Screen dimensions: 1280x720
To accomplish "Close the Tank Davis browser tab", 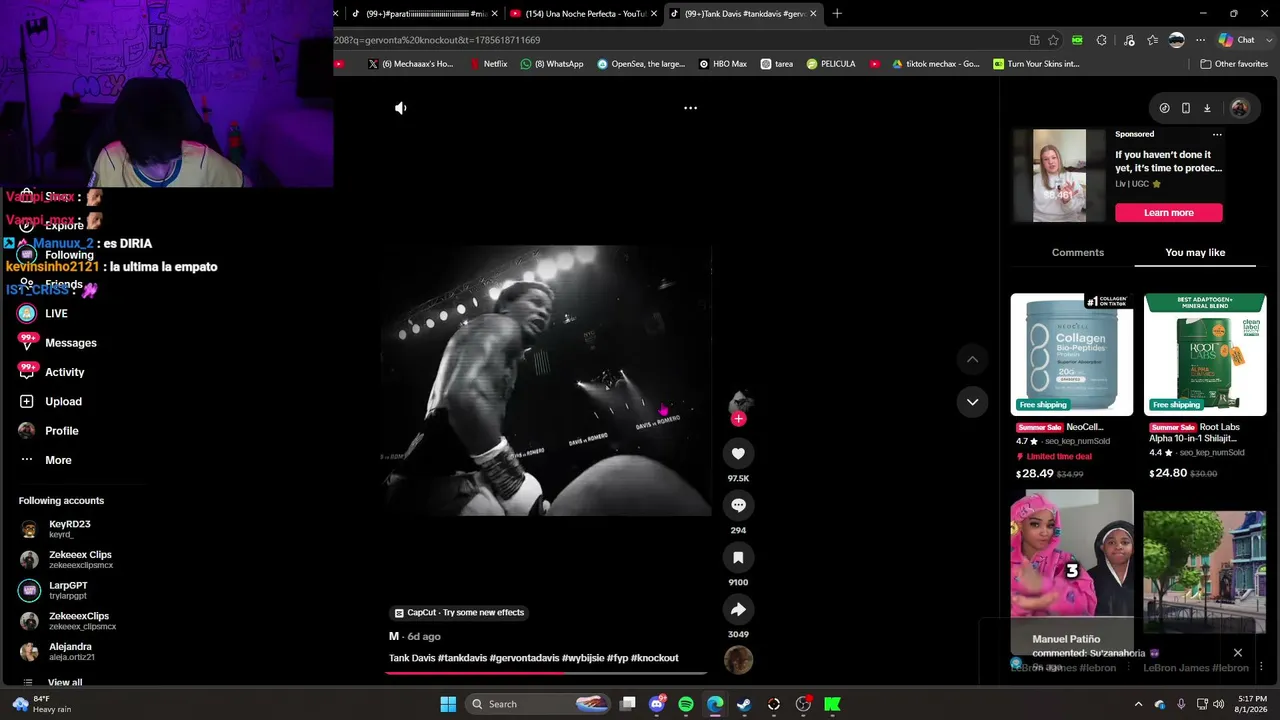I will click(813, 14).
